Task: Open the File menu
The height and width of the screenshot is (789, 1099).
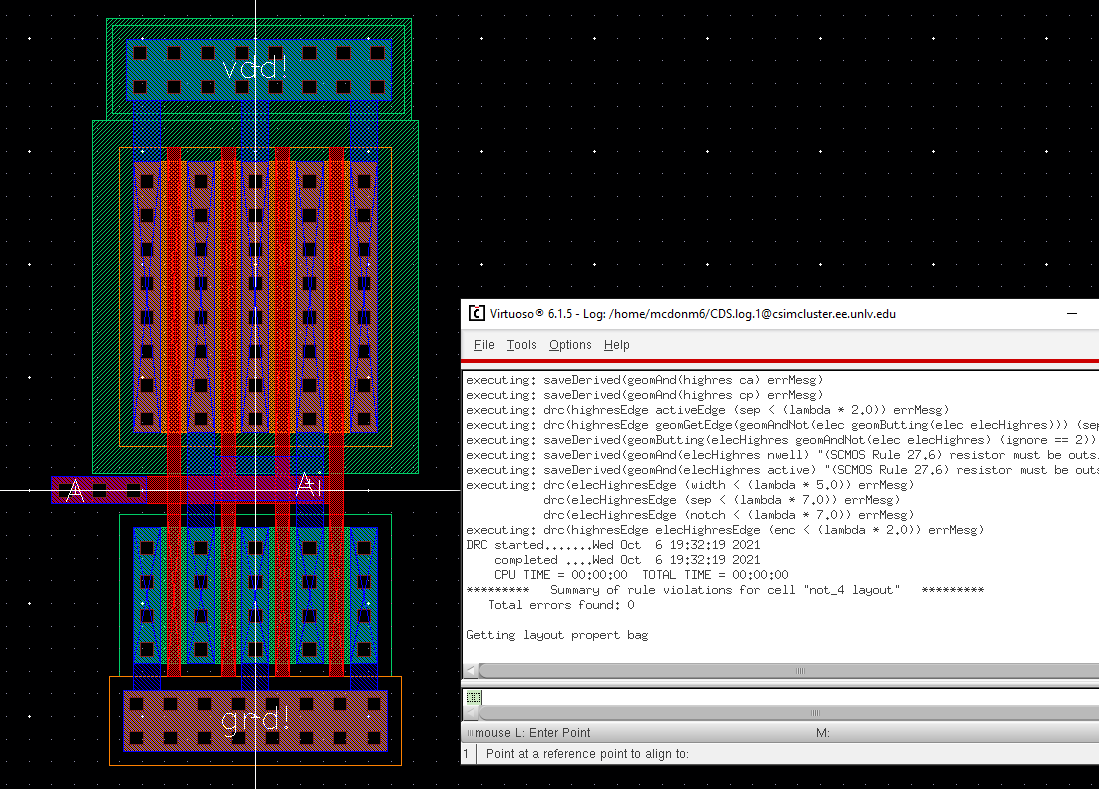Action: (484, 345)
